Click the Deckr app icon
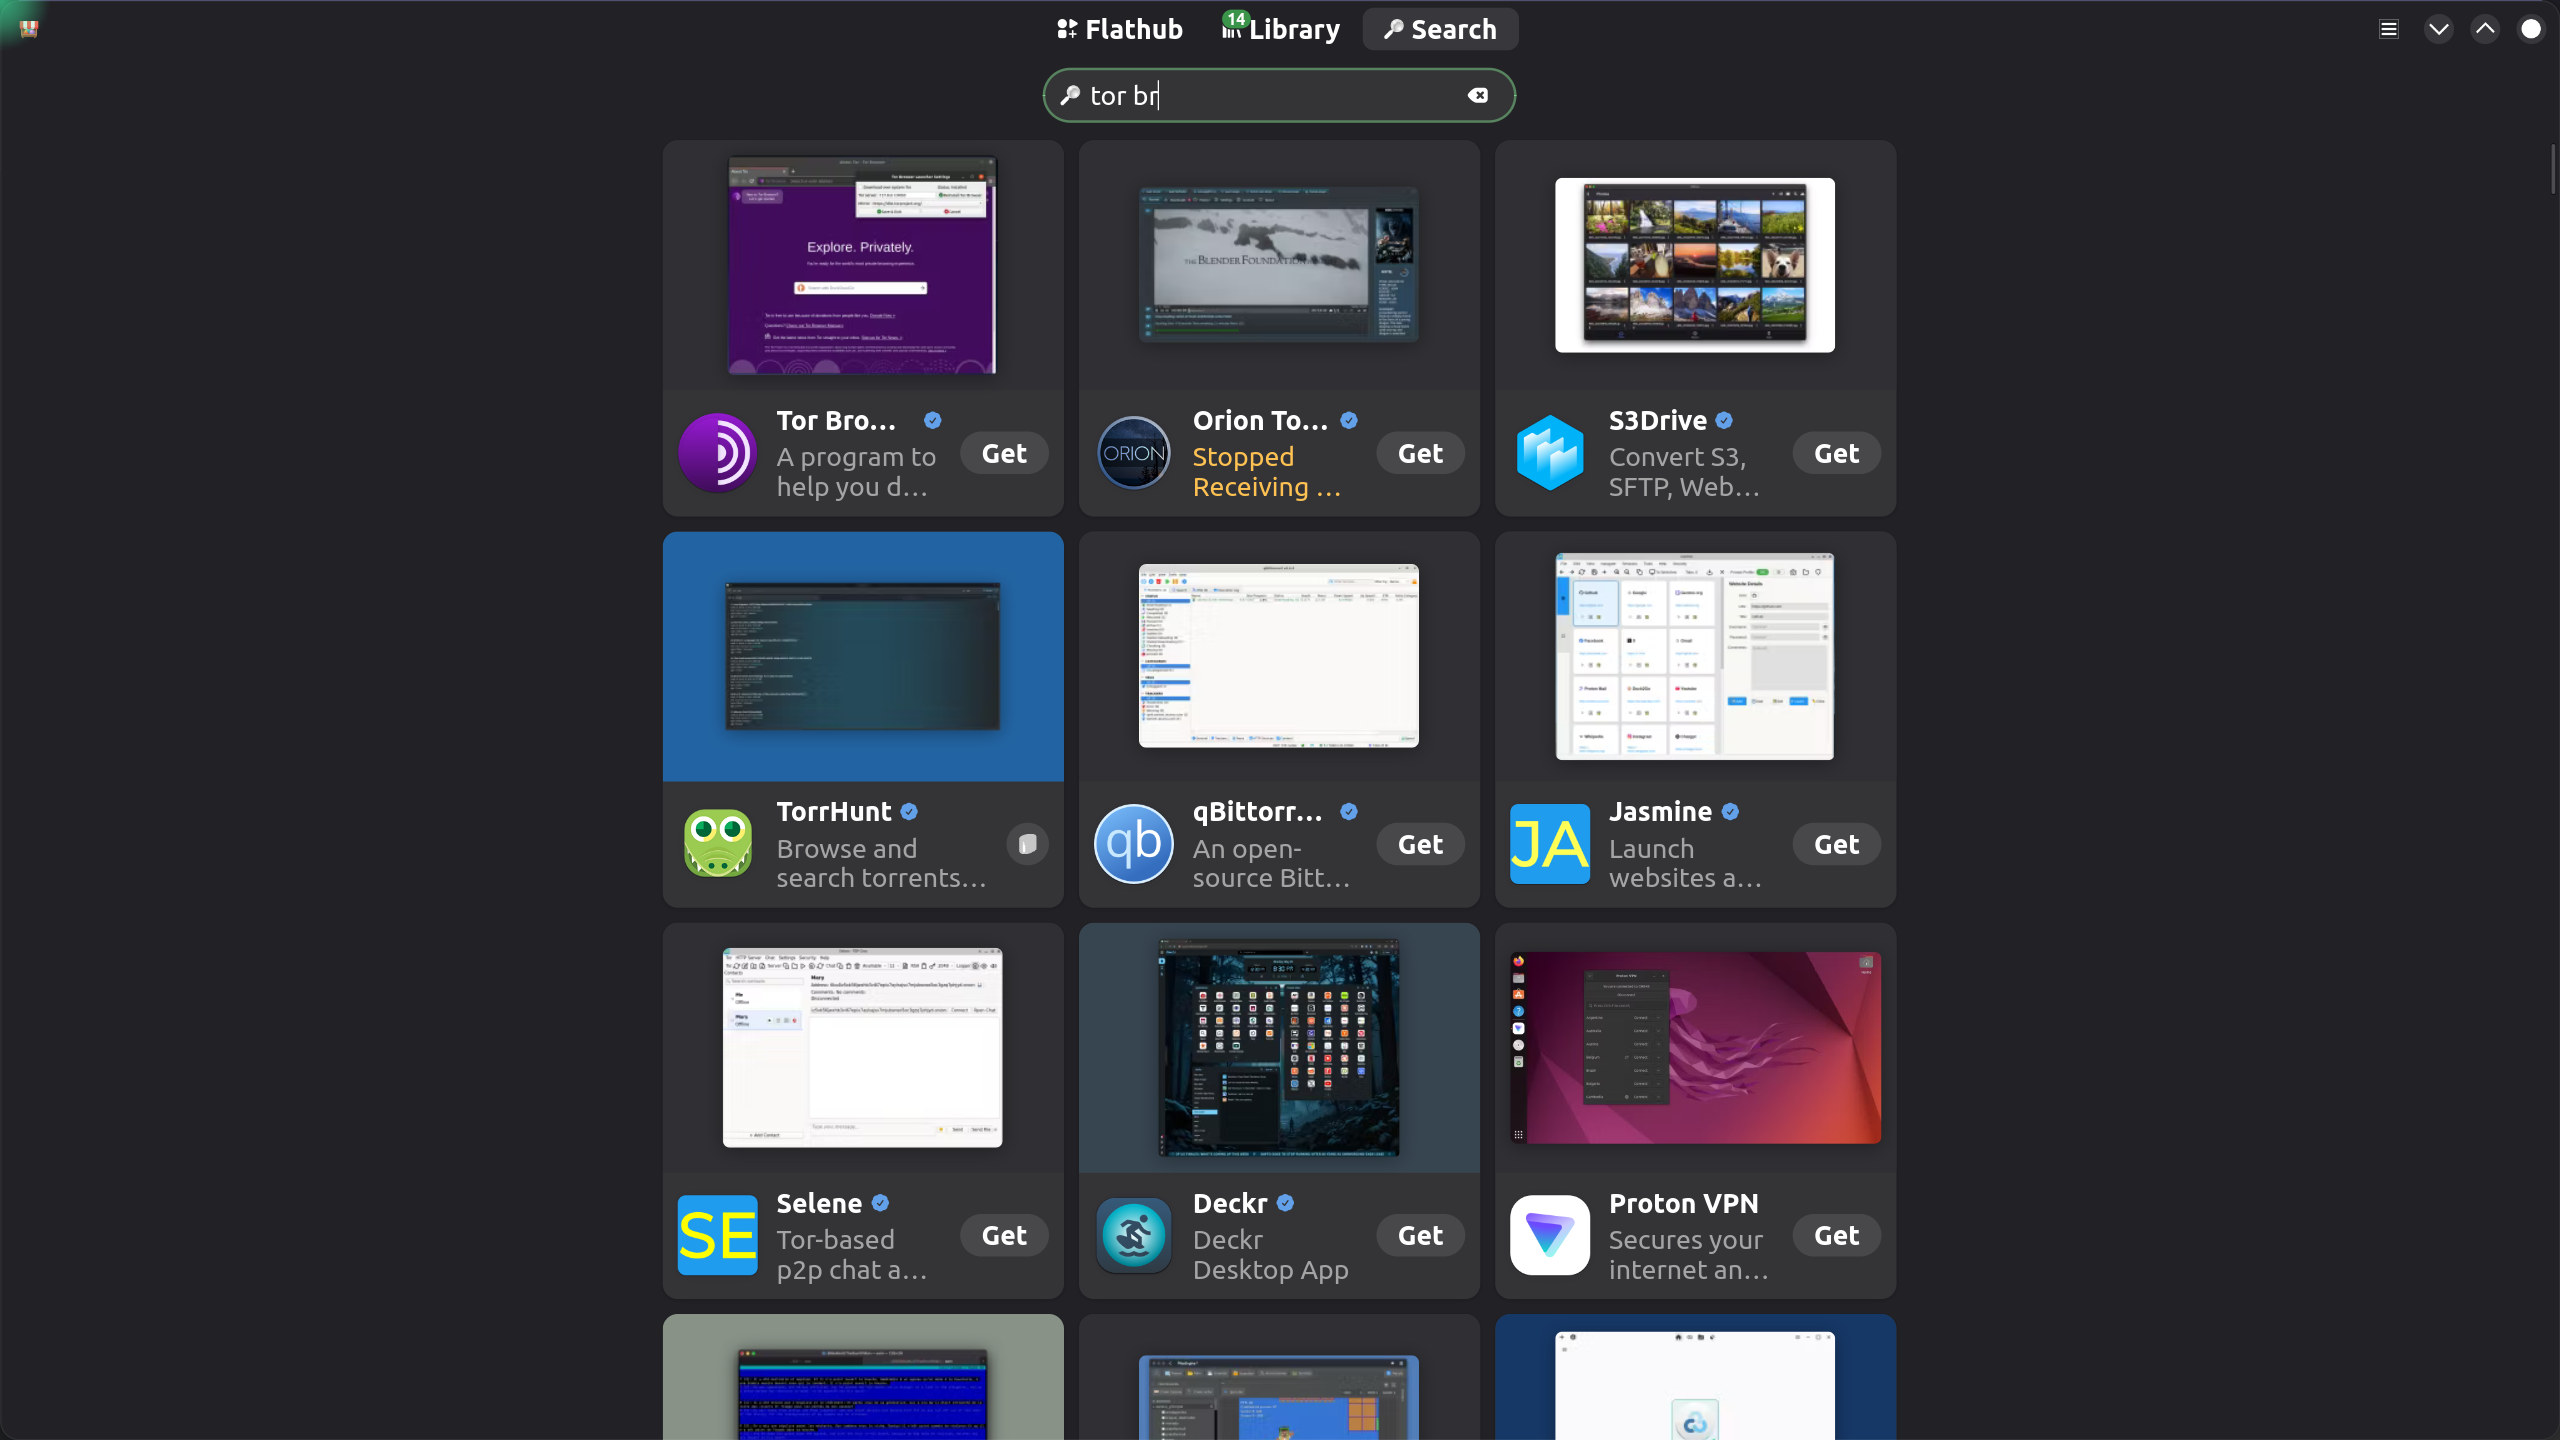The image size is (2560, 1440). click(1133, 1235)
